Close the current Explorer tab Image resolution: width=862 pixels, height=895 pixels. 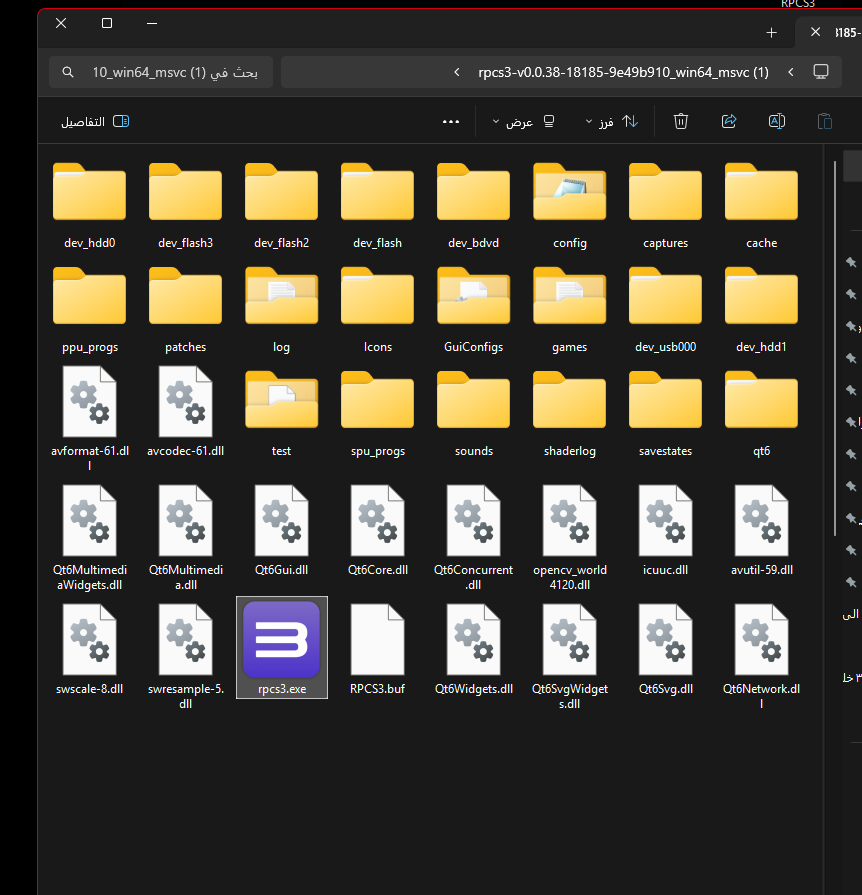pyautogui.click(x=816, y=32)
